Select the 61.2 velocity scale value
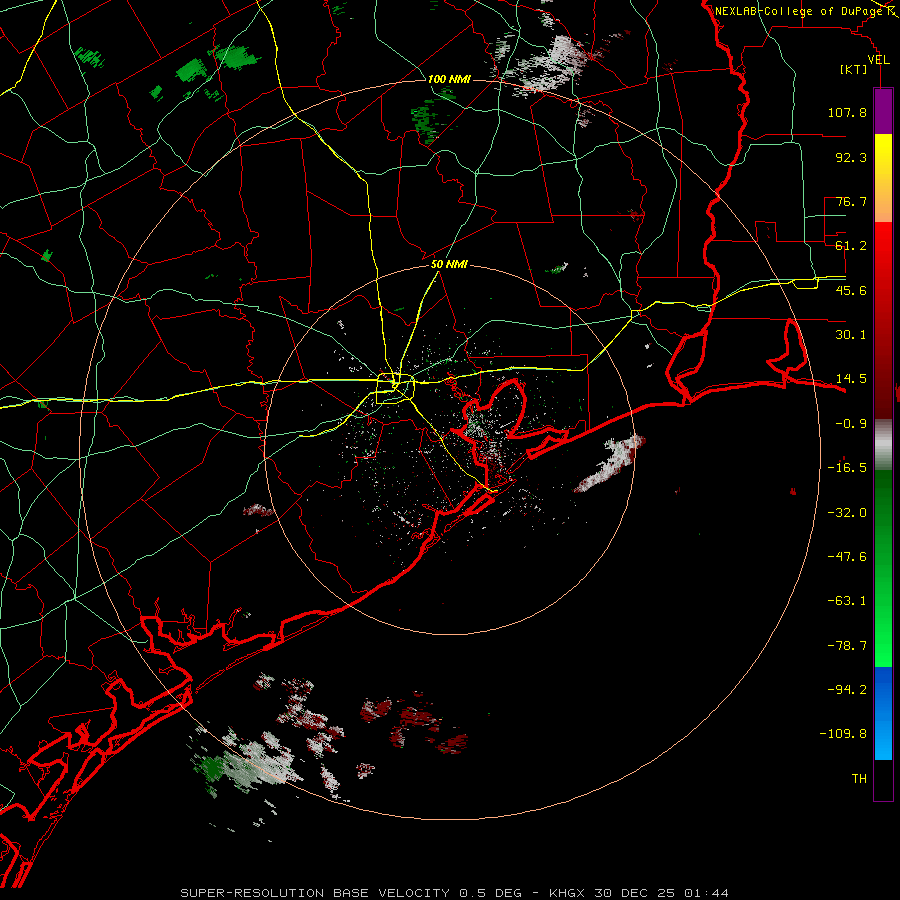This screenshot has height=900, width=900. 851,246
